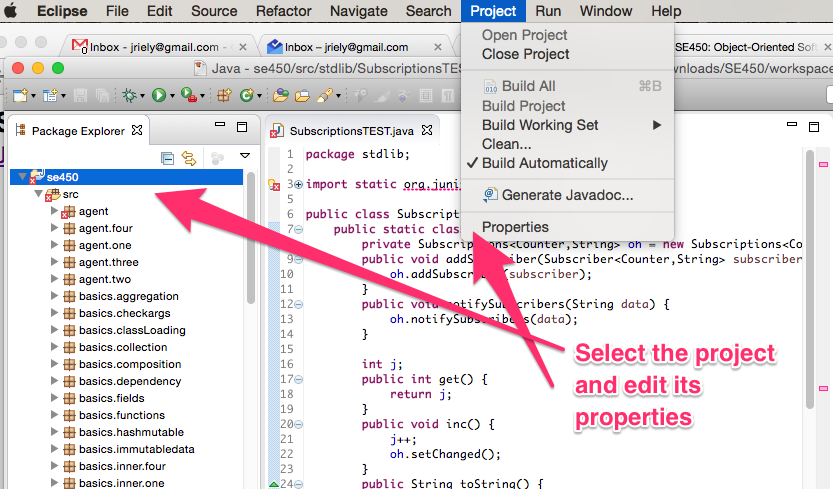Screen dimensions: 833x489
Task: Click Collapse All in Package Explorer
Action: click(168, 157)
